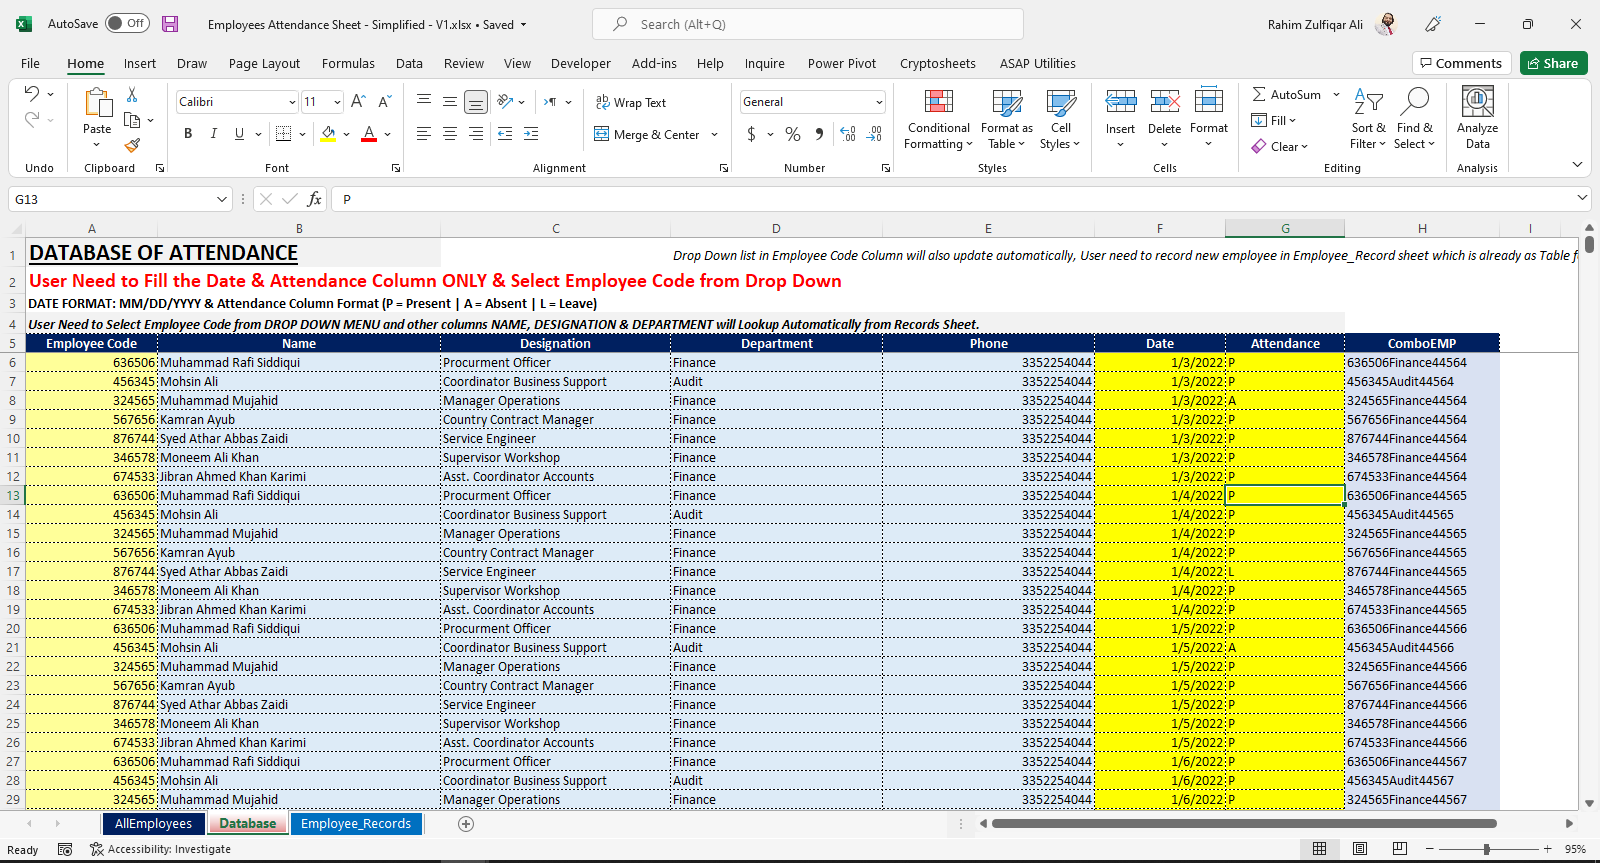Expand the formula bar
Viewport: 1600px width, 863px height.
[1582, 198]
